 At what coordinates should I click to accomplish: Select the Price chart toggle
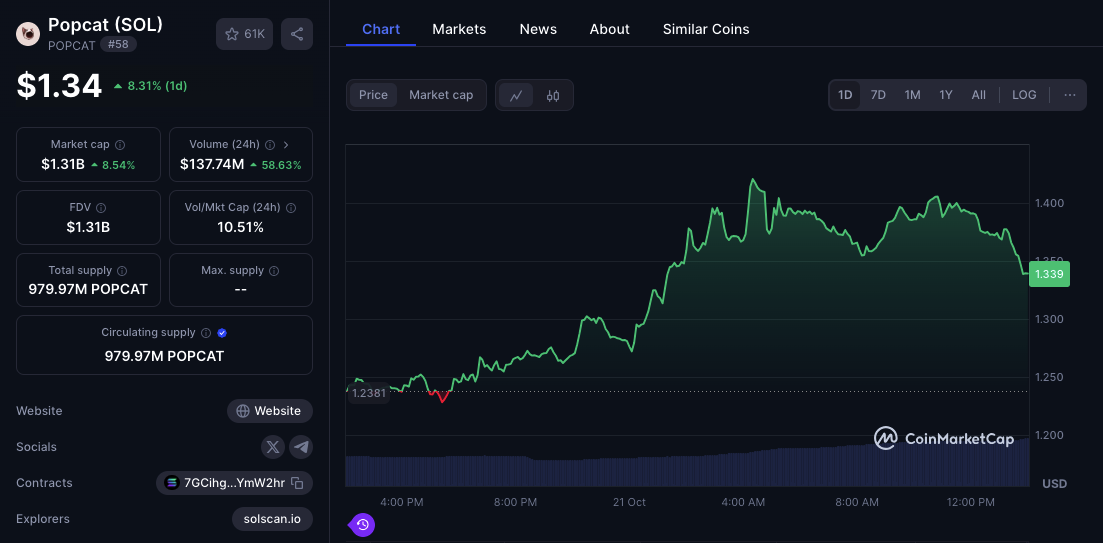pos(374,95)
